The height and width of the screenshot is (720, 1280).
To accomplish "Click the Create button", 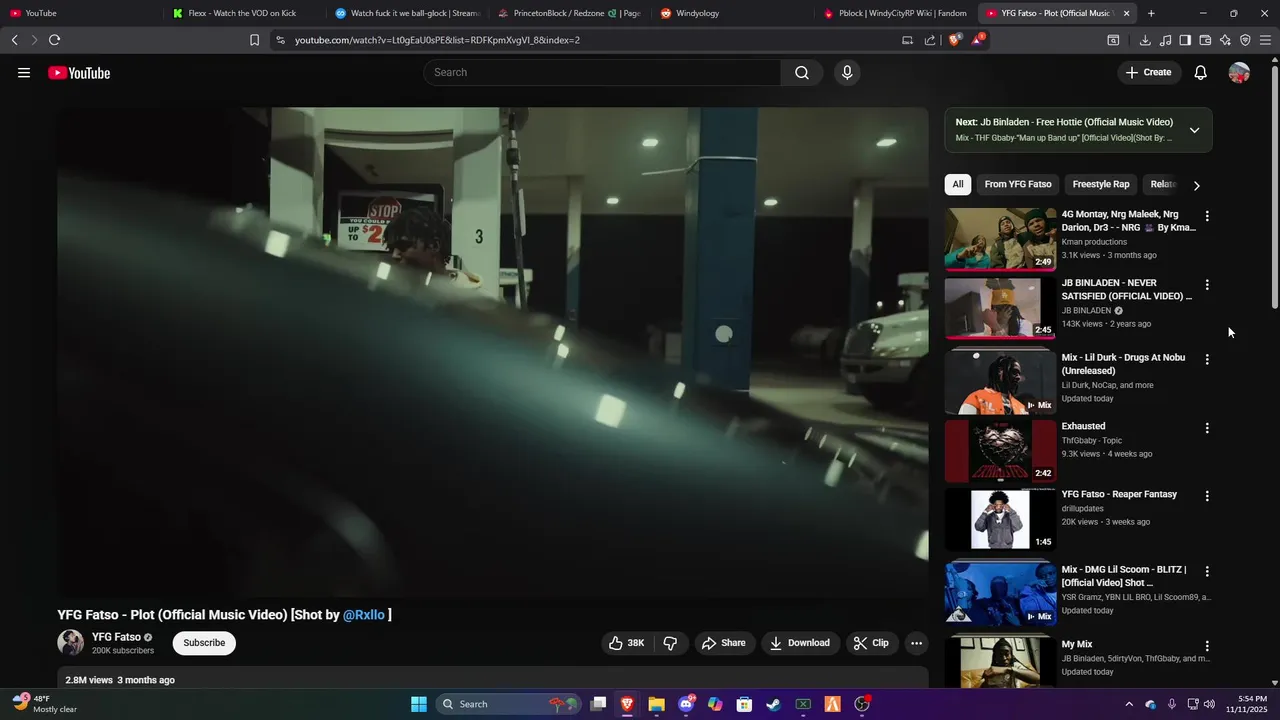I will pos(1148,72).
